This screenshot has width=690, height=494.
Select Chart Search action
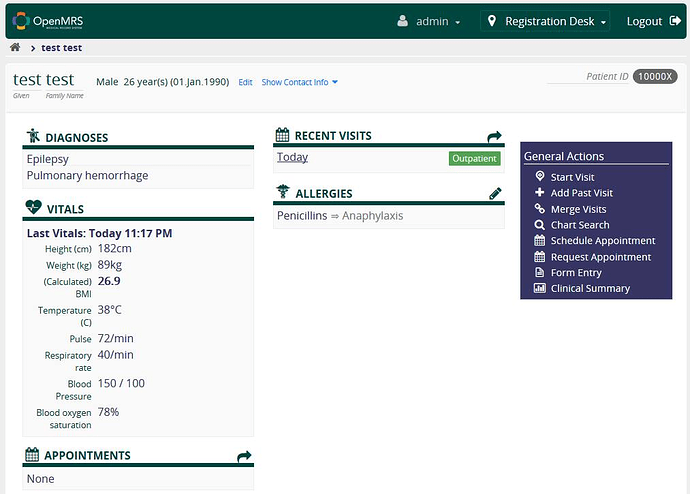coord(580,225)
